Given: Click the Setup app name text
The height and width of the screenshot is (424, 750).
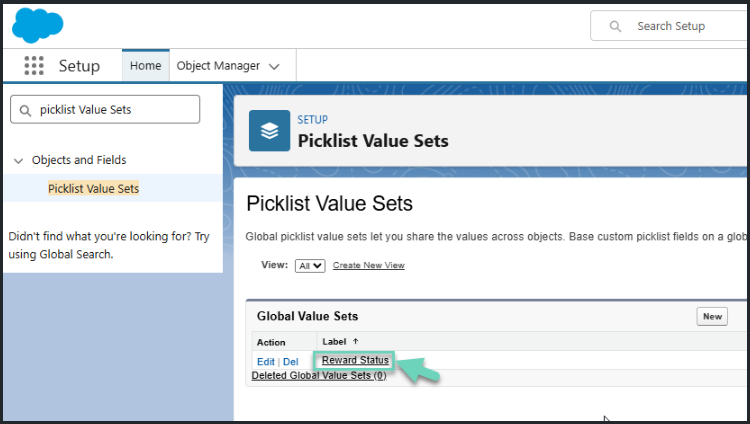Looking at the screenshot, I should point(79,66).
